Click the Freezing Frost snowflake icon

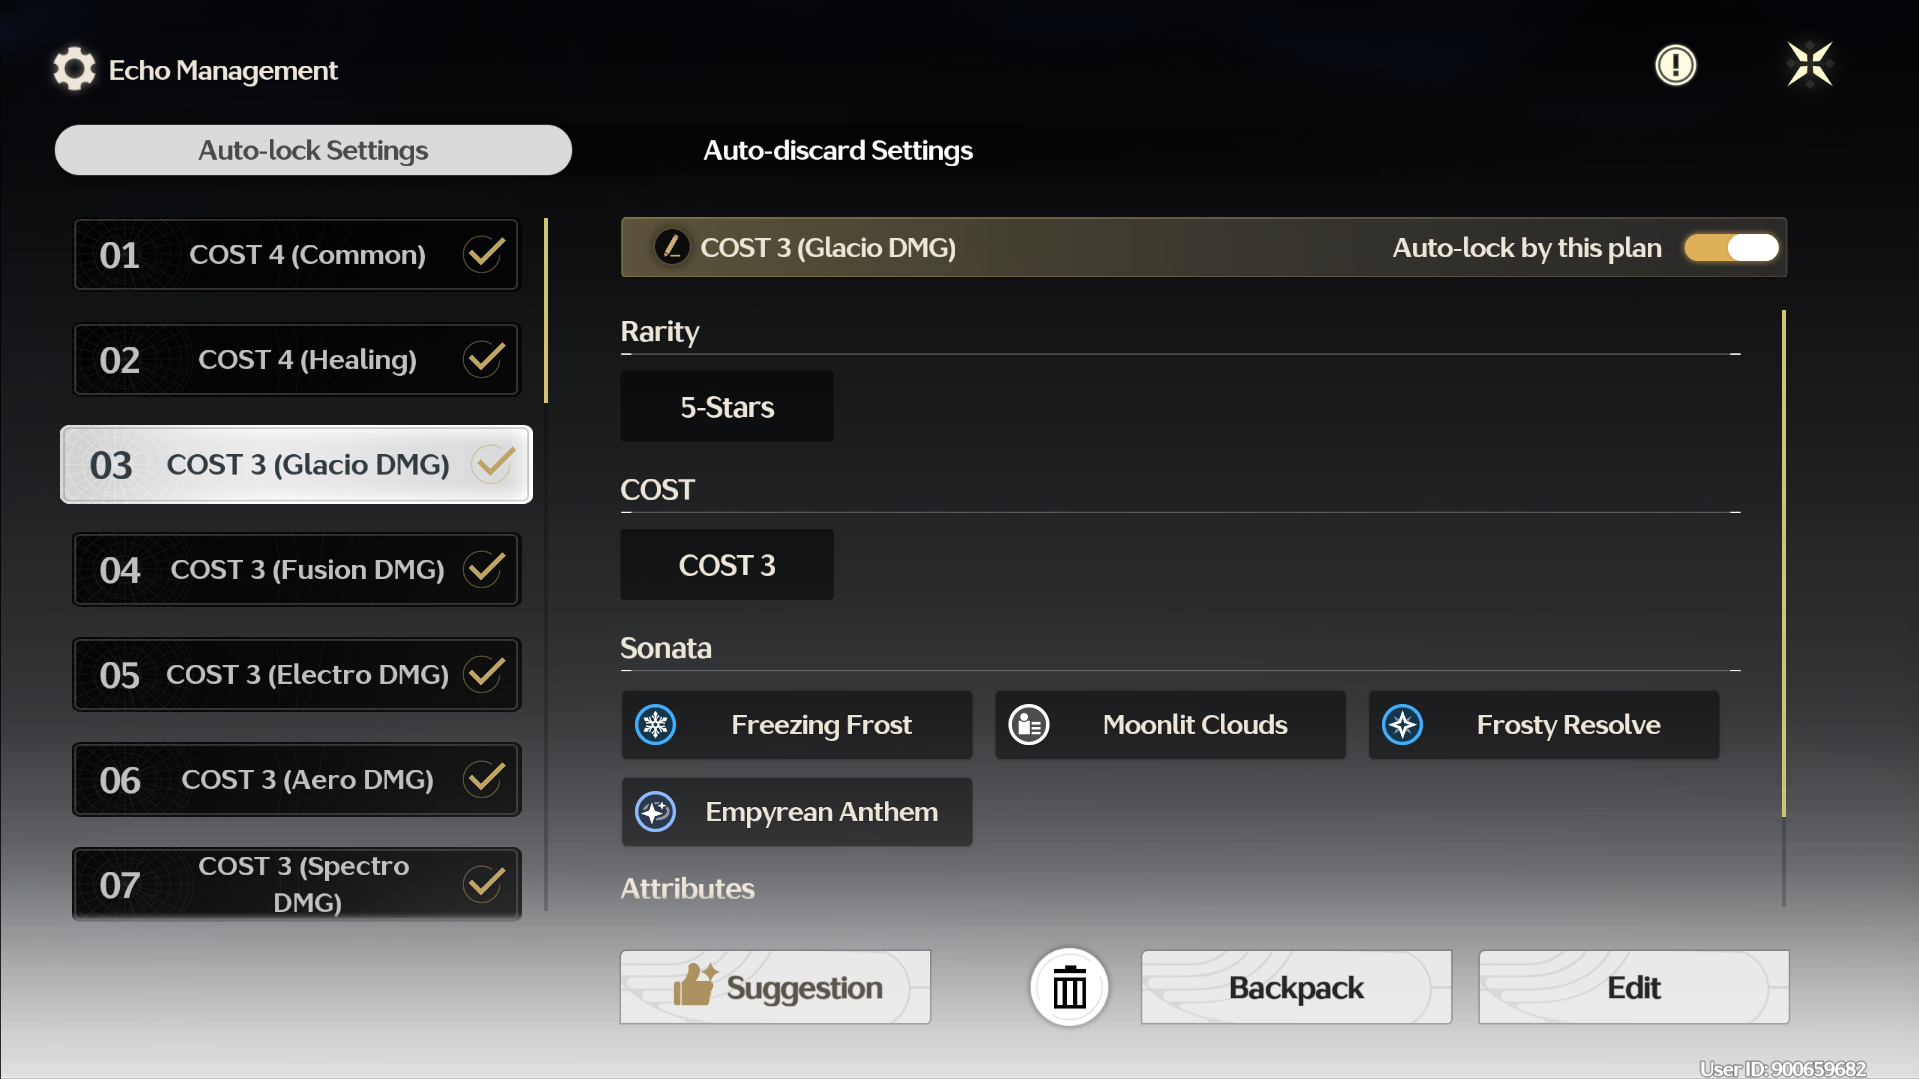656,725
